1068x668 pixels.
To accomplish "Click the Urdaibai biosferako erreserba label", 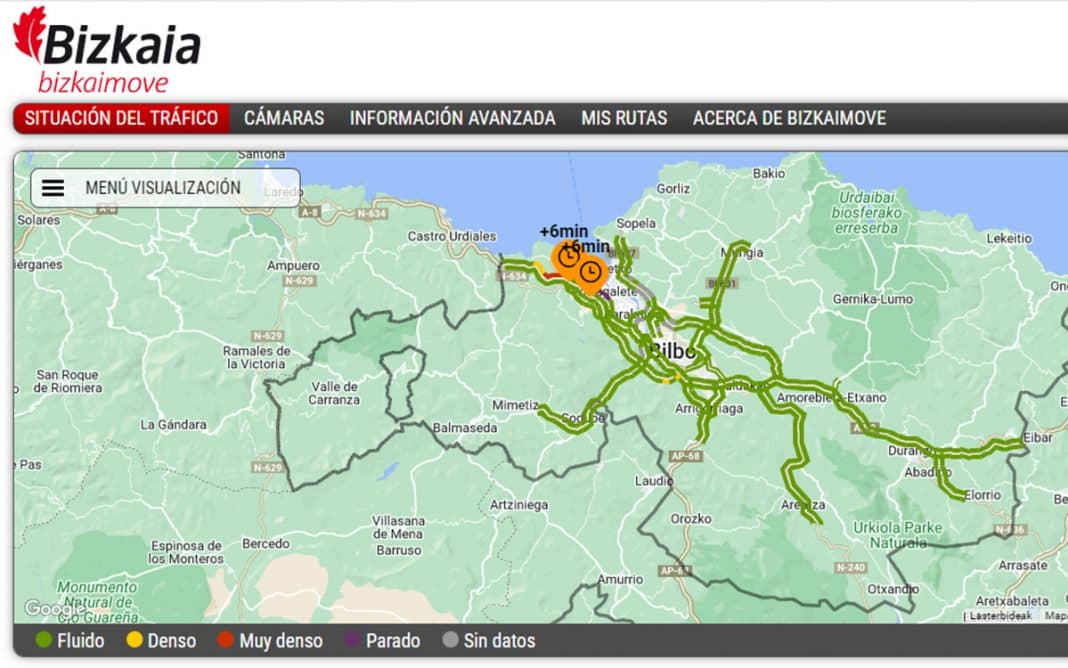I will 866,212.
